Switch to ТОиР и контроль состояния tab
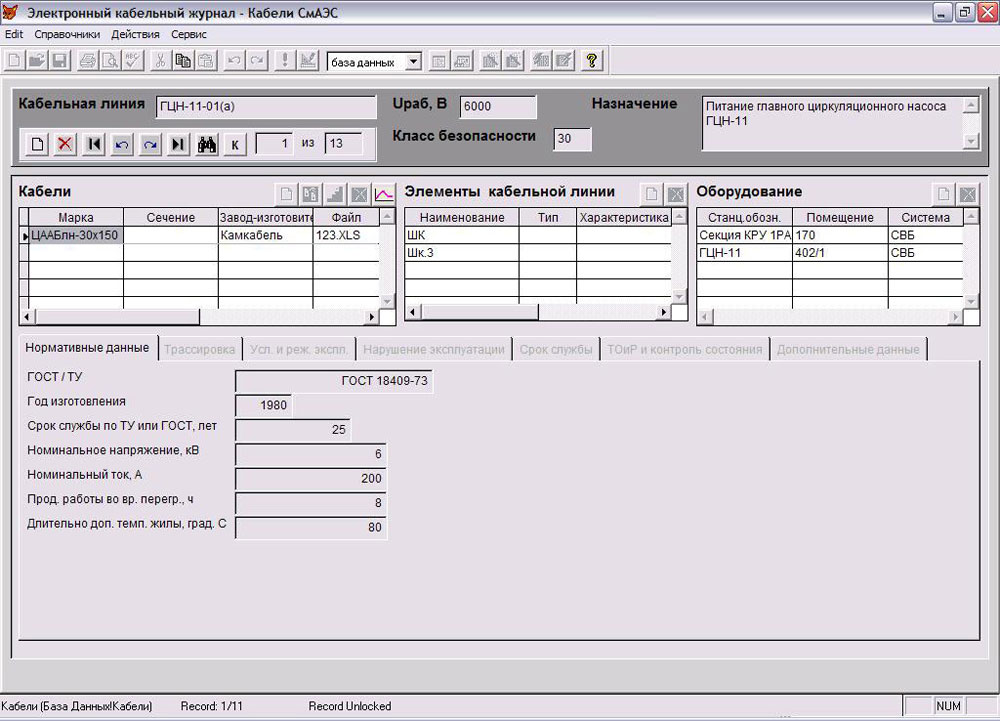This screenshot has width=1000, height=721. 684,349
